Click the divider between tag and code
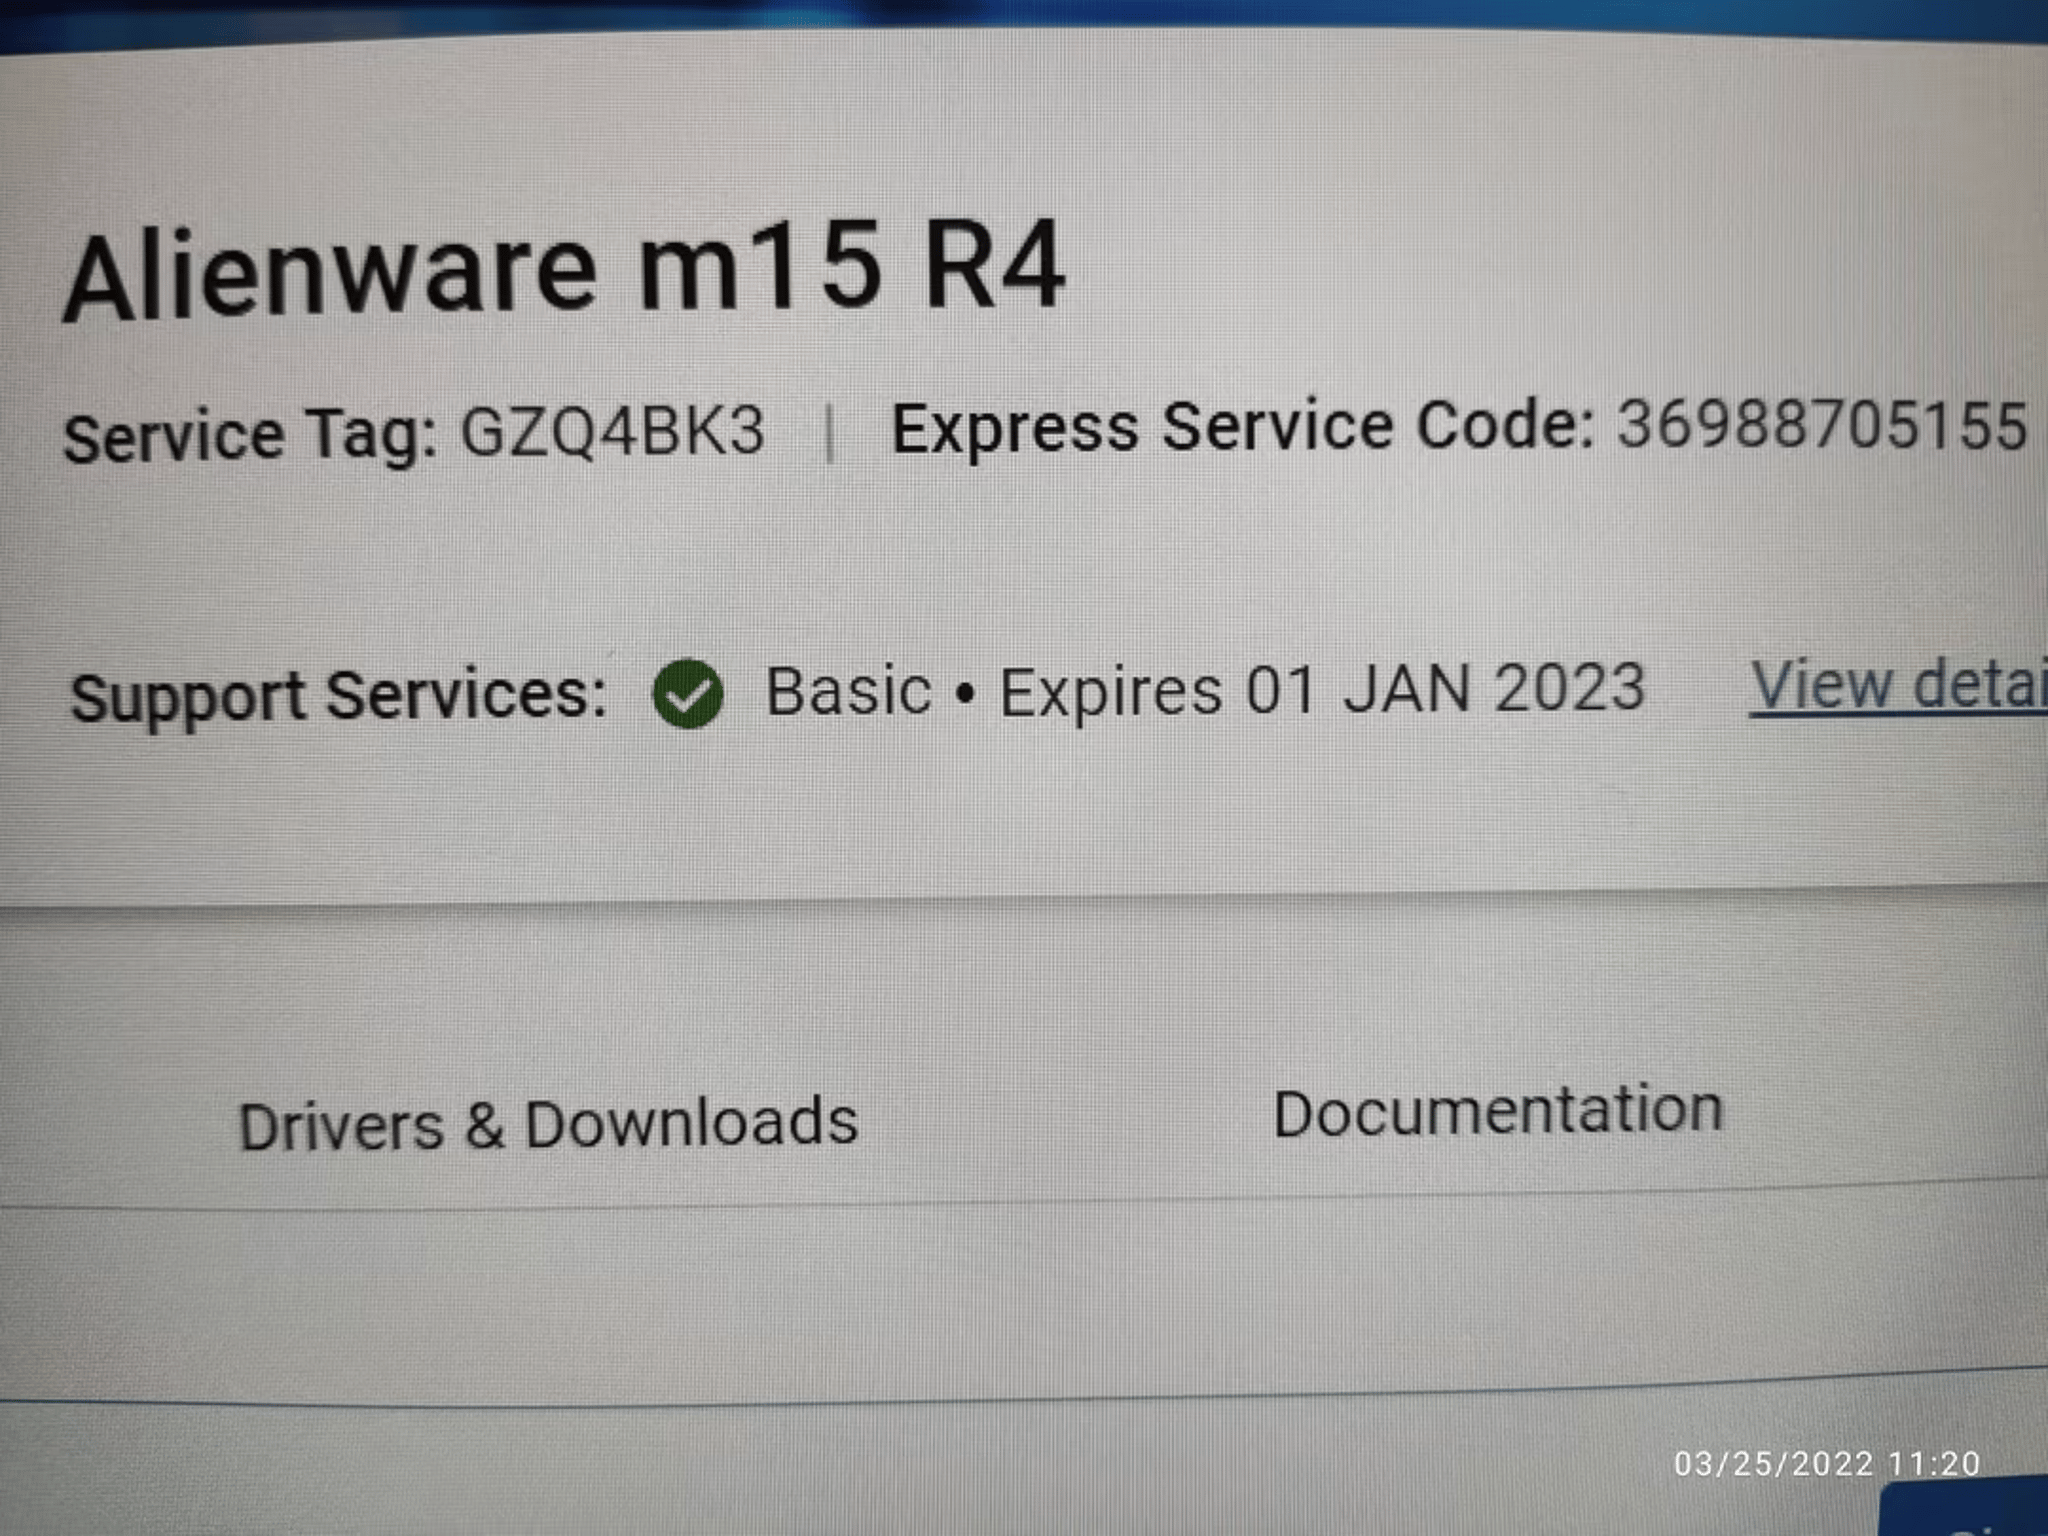Image resolution: width=2048 pixels, height=1536 pixels. coord(833,430)
